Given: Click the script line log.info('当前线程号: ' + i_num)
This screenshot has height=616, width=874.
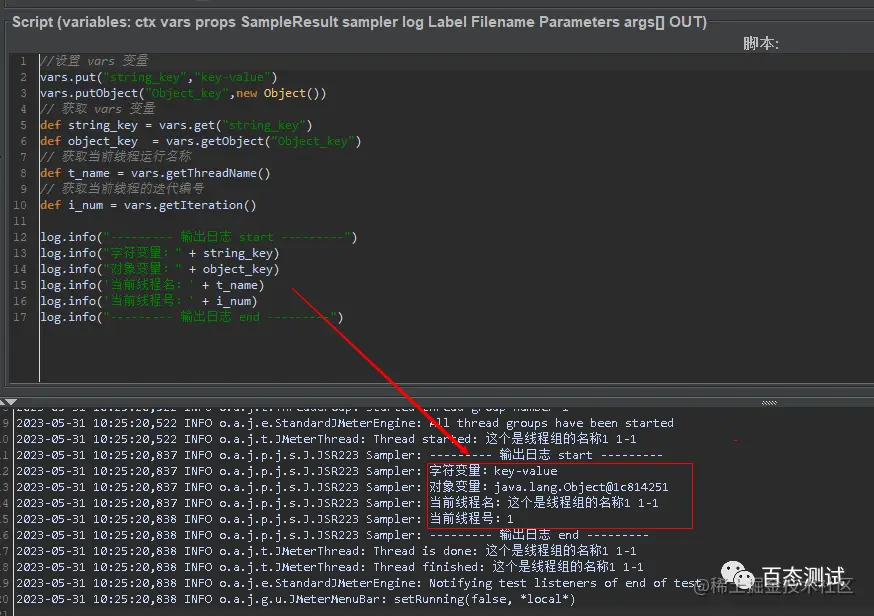Looking at the screenshot, I should 149,301.
